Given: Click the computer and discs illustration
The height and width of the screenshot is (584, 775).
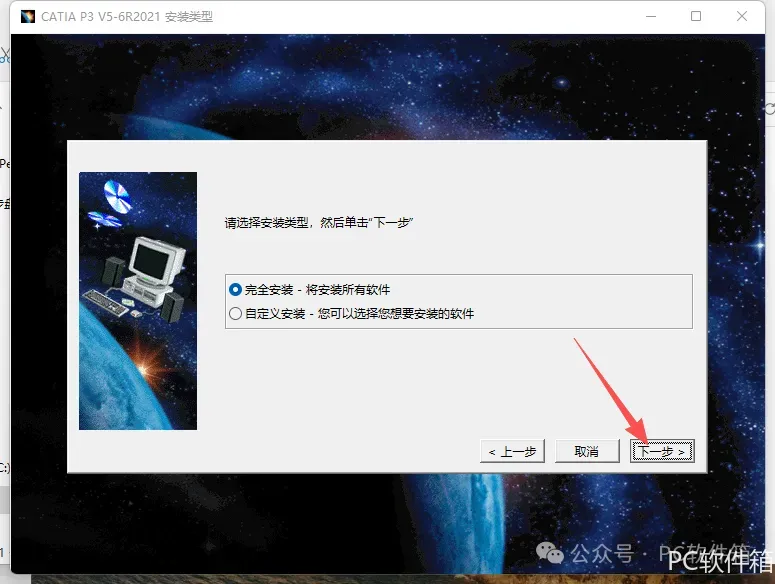Looking at the screenshot, I should click(138, 301).
